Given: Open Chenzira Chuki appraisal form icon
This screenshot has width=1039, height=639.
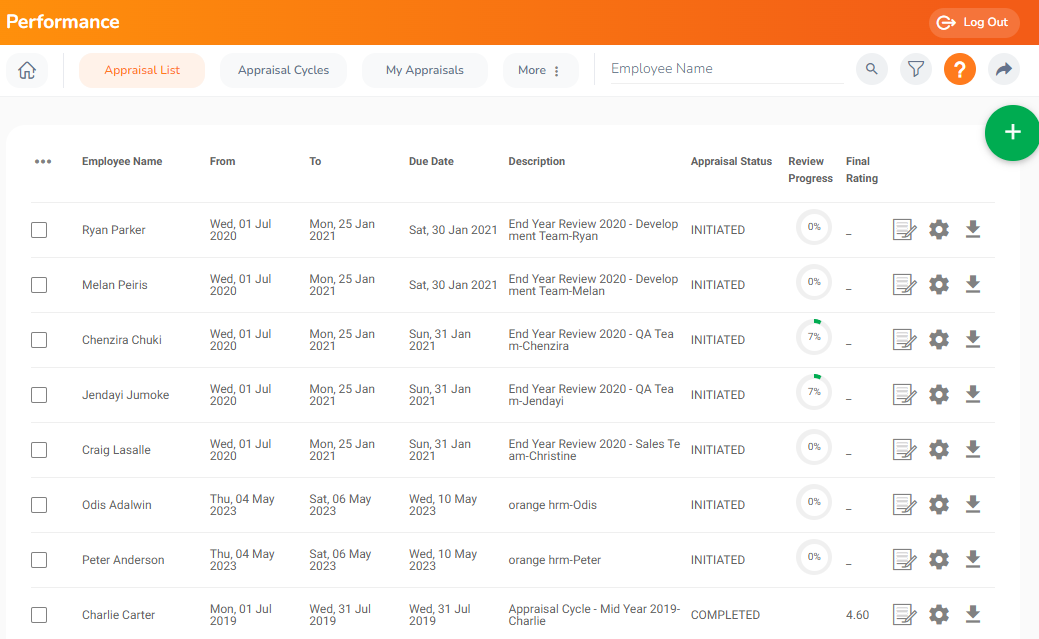Looking at the screenshot, I should tap(904, 340).
